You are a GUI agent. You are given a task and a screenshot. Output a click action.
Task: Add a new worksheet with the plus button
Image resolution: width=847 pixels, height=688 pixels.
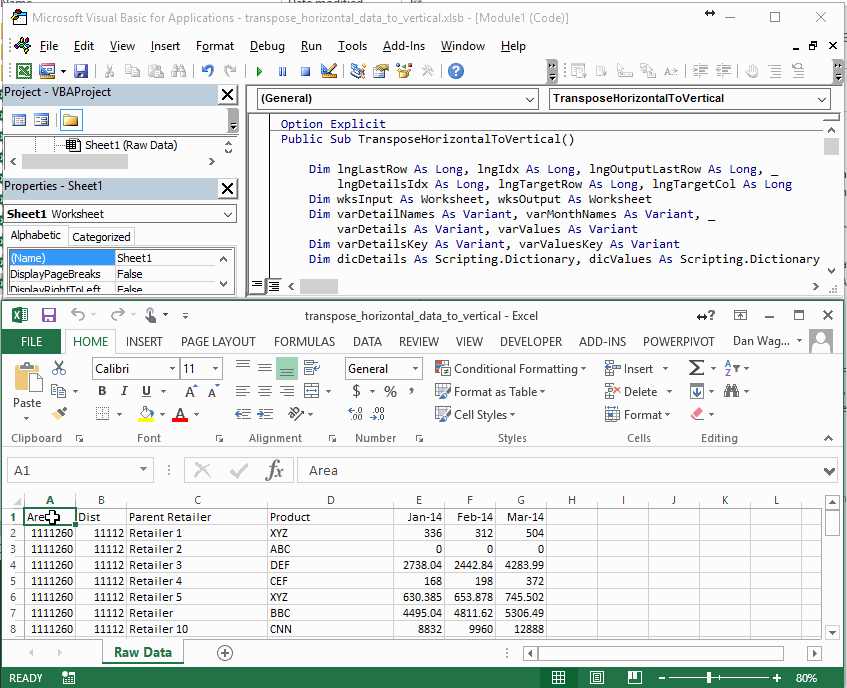[x=224, y=652]
